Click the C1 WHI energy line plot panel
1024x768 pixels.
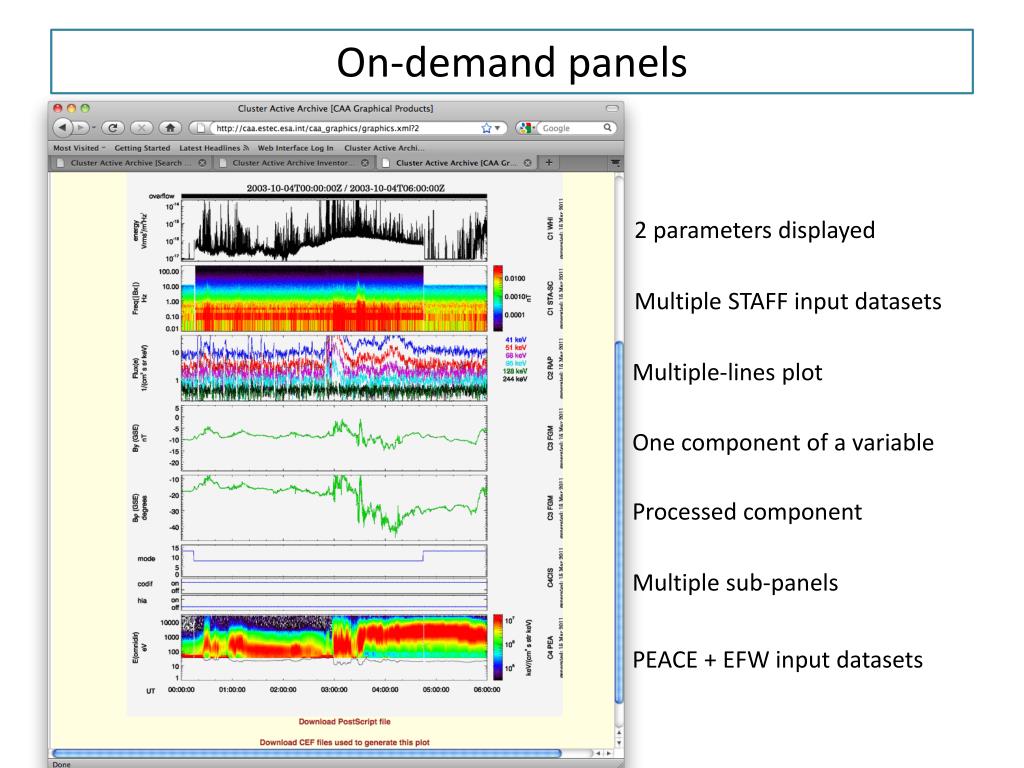pos(334,230)
